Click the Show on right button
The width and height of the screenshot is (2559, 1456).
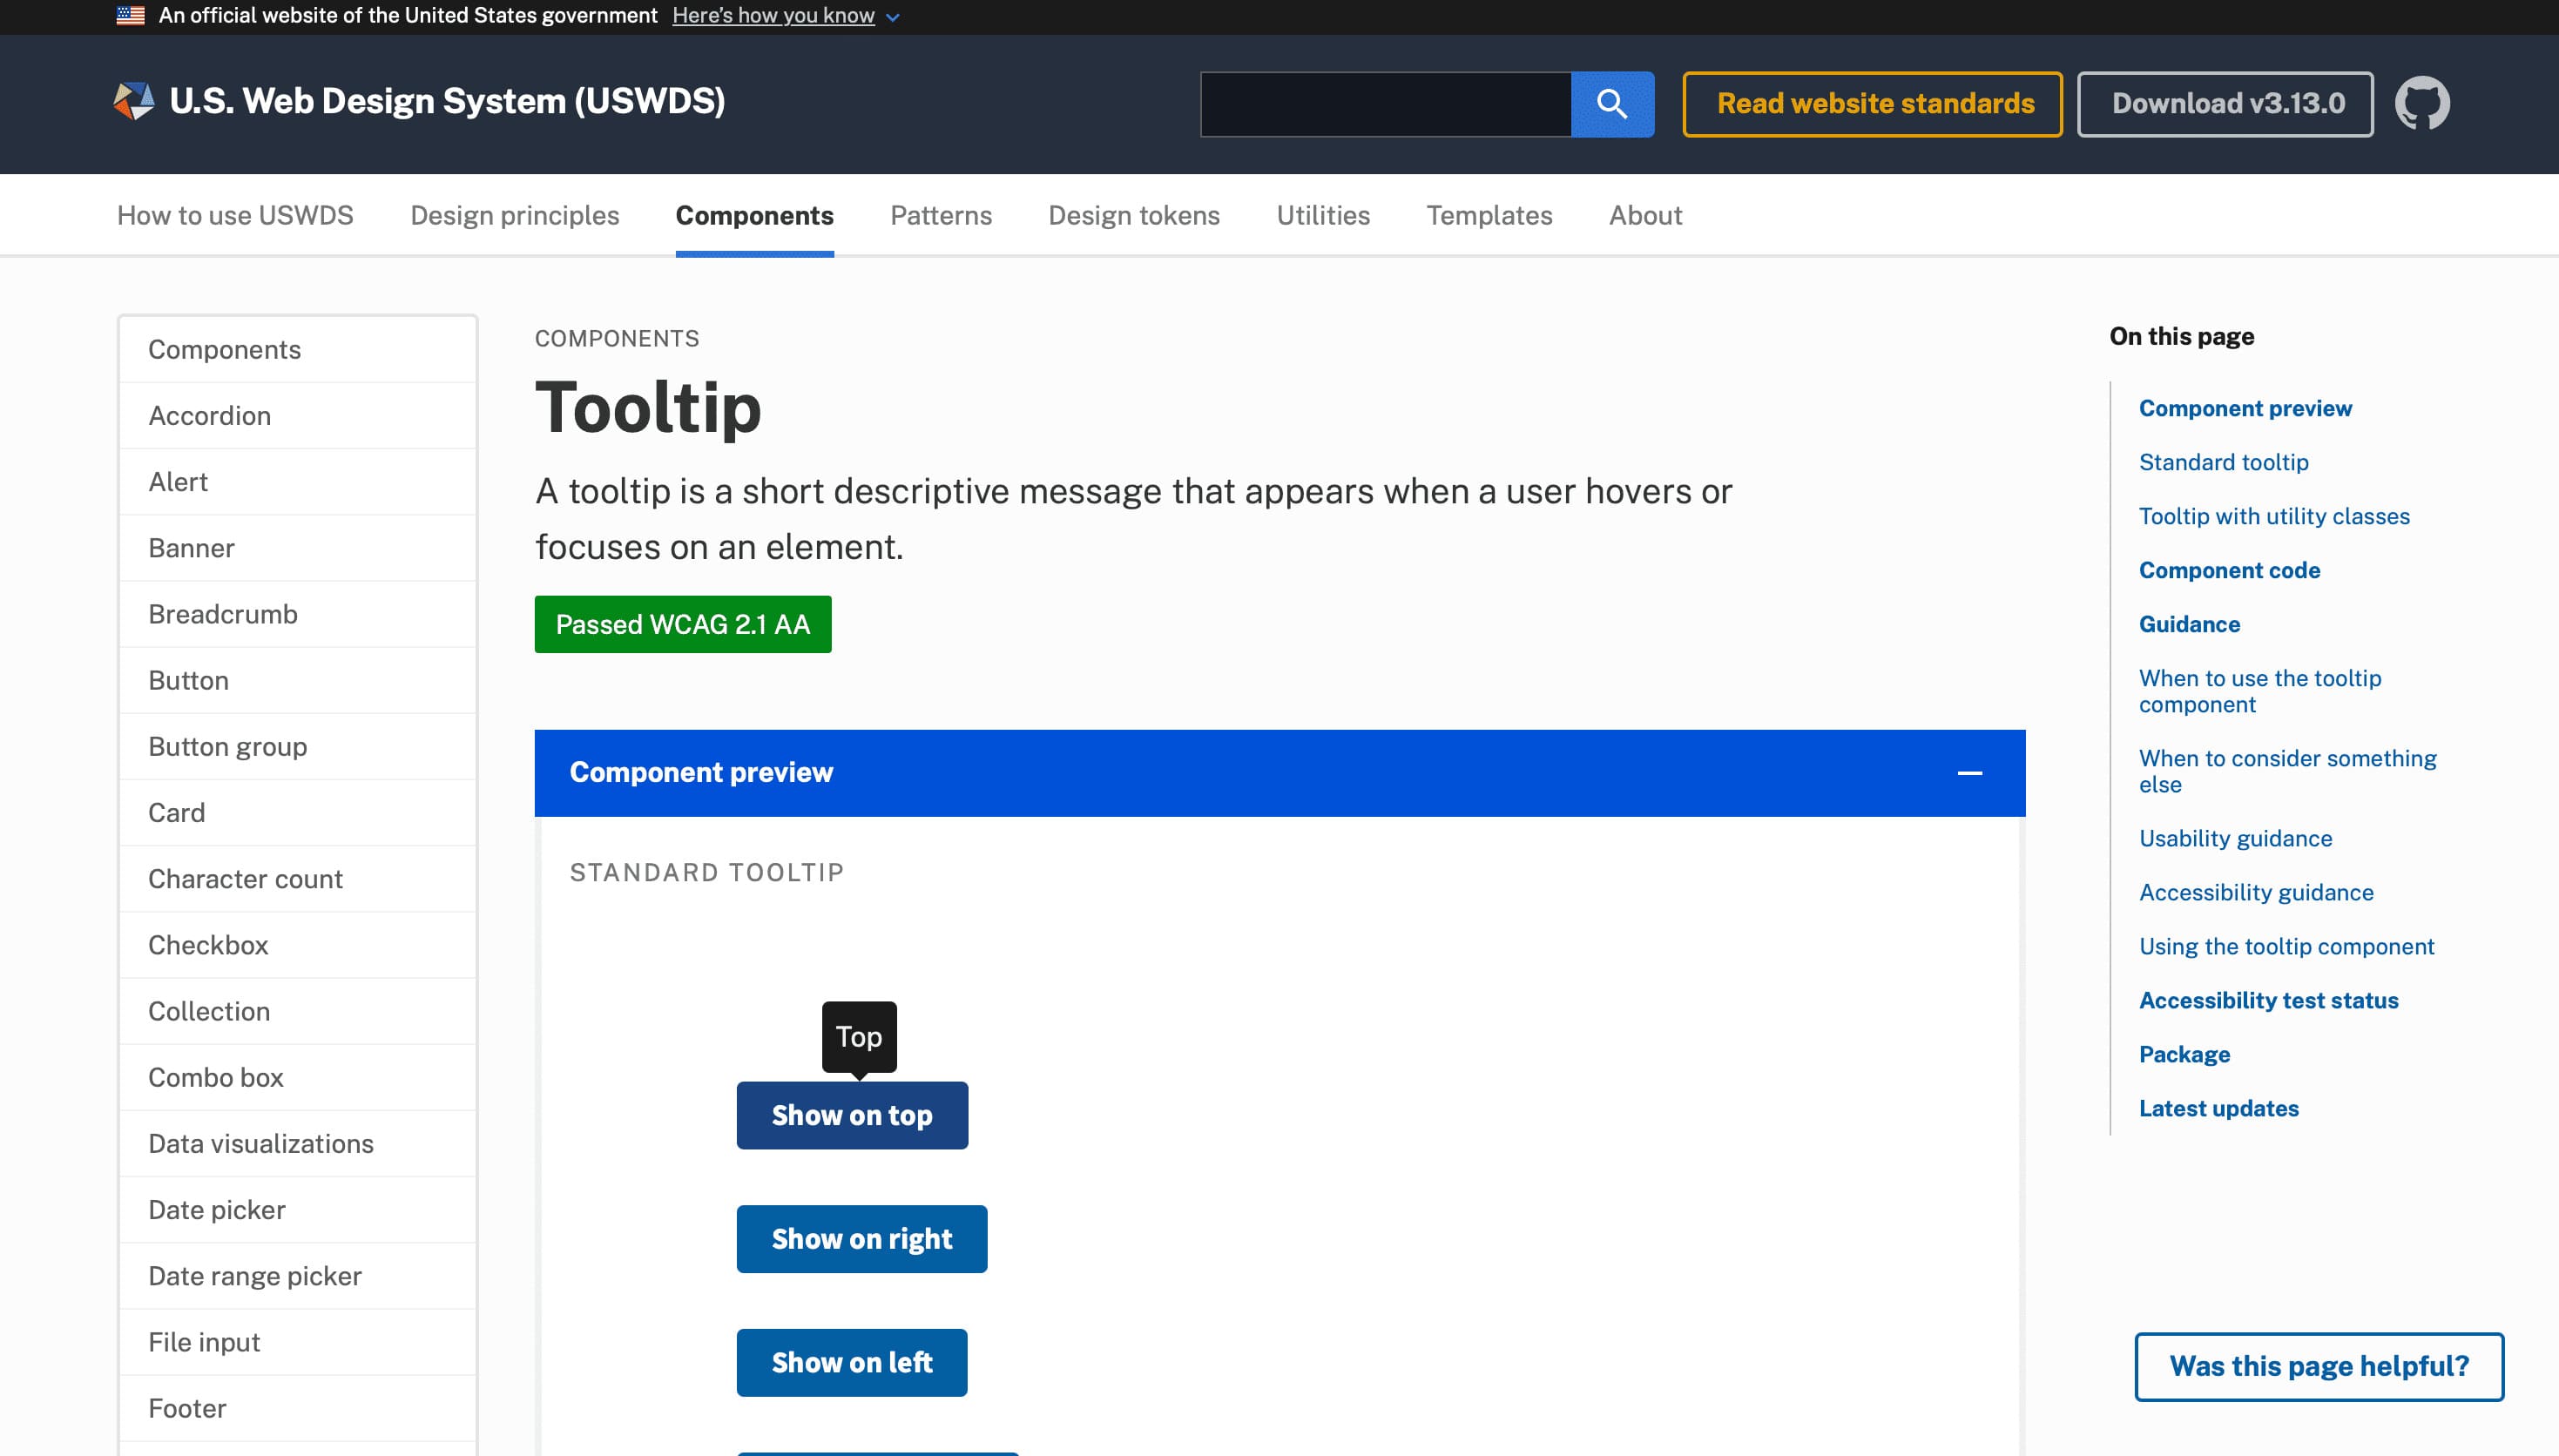[861, 1239]
